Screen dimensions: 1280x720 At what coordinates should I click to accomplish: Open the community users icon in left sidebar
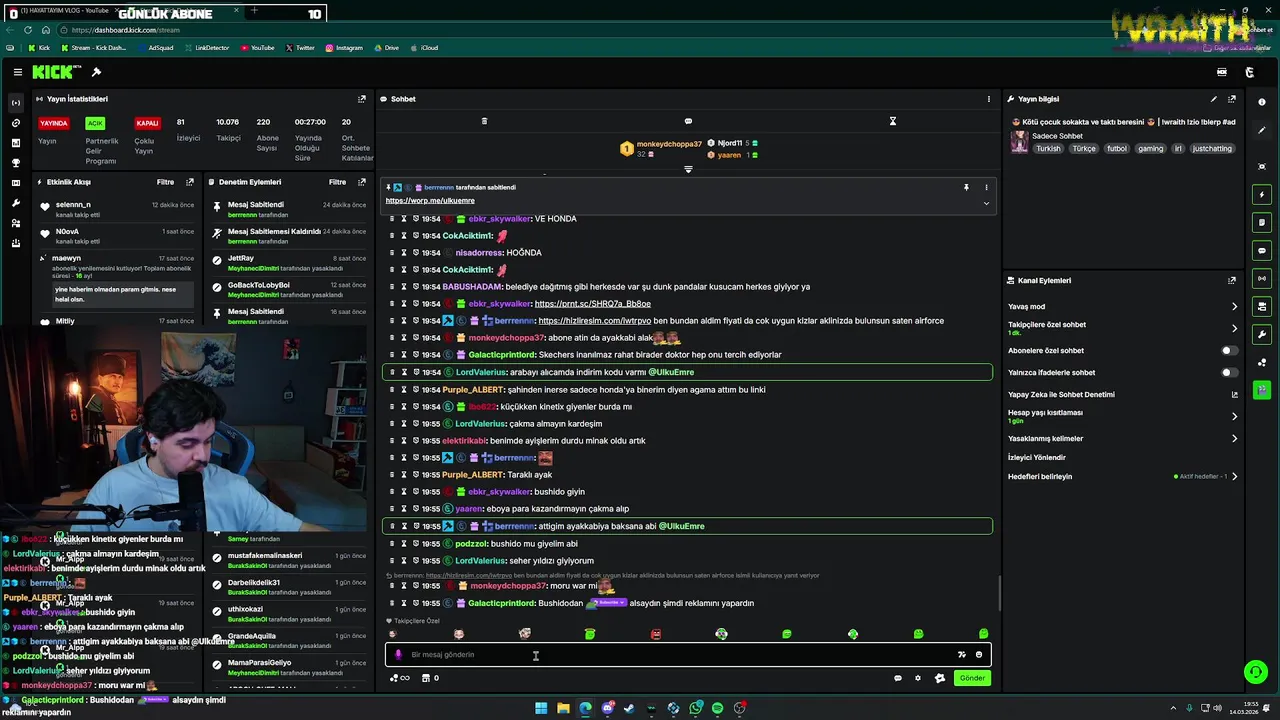coord(15,223)
